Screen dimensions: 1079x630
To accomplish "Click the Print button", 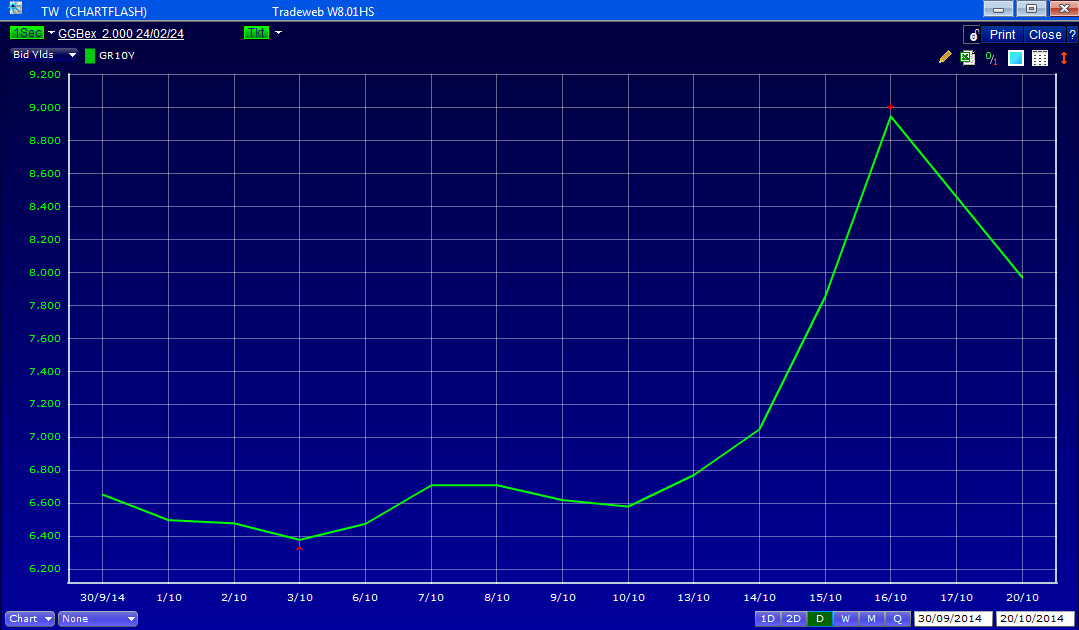I will [x=1003, y=34].
